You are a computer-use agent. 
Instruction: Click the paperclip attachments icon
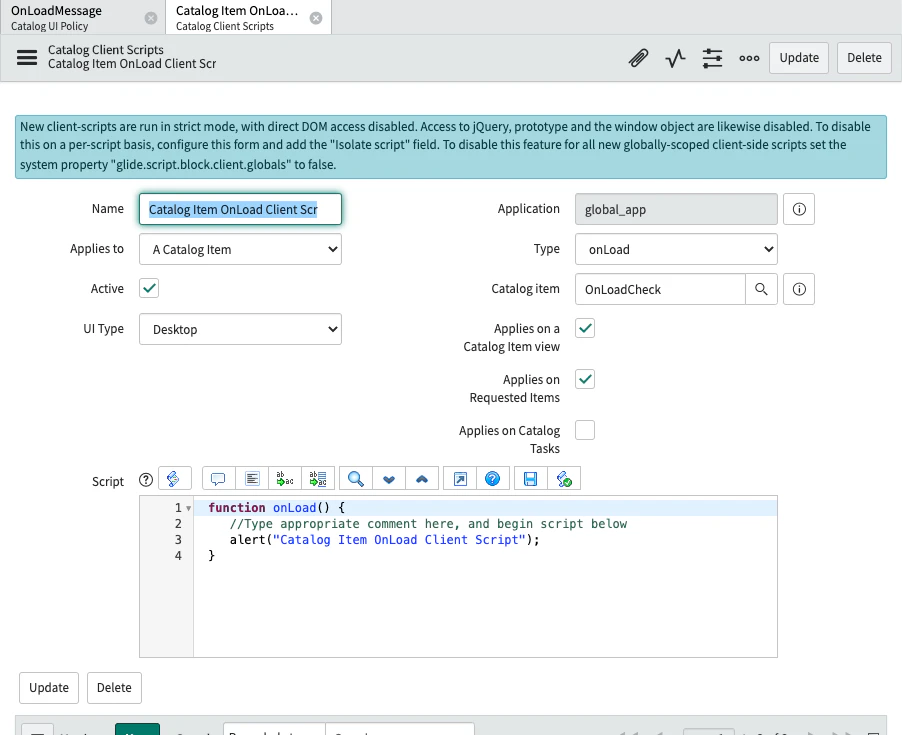pyautogui.click(x=639, y=58)
